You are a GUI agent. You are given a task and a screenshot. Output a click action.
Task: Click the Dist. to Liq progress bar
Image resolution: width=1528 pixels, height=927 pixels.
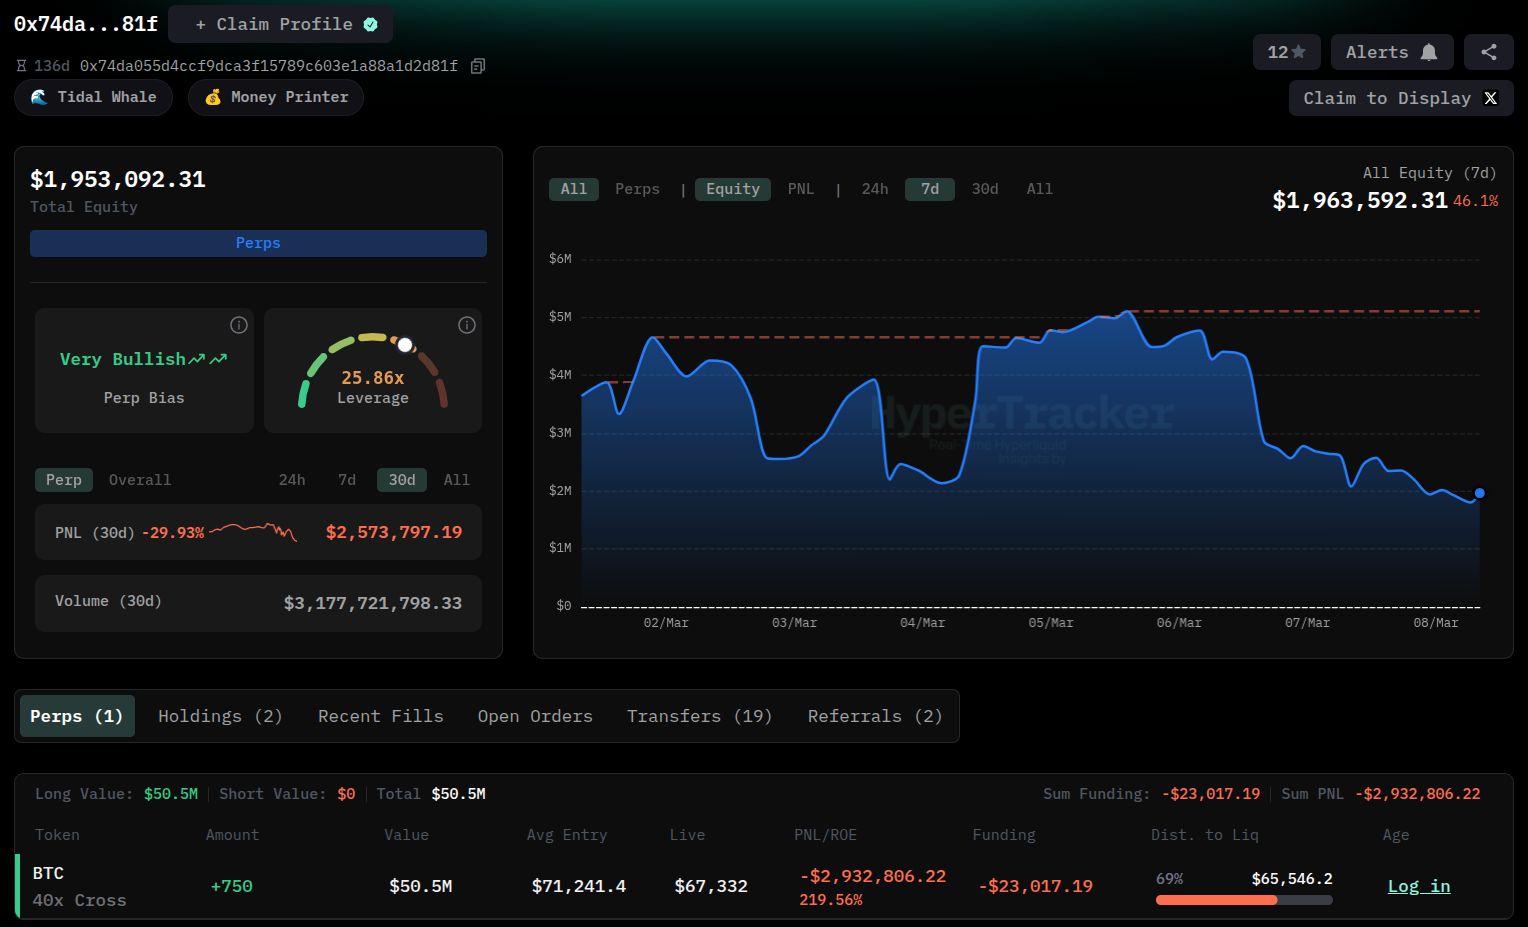coord(1243,900)
